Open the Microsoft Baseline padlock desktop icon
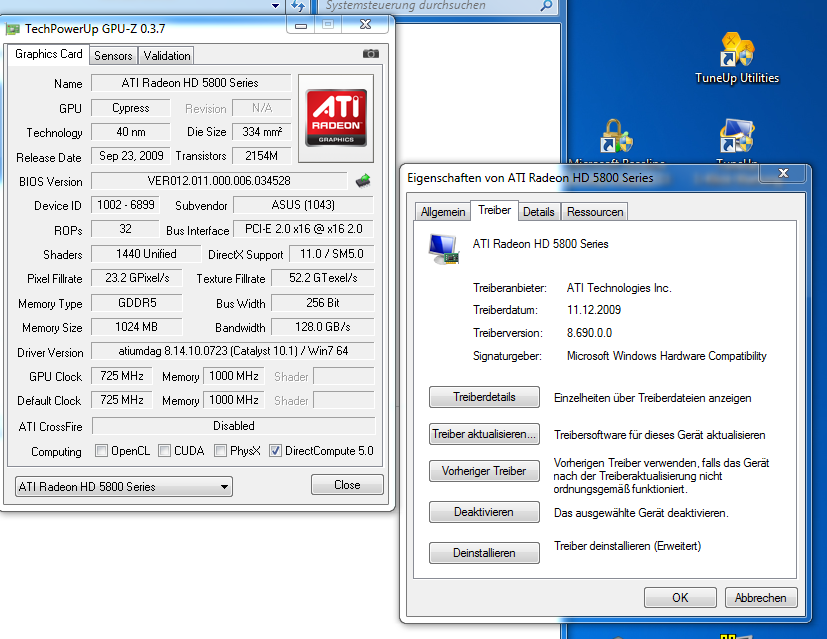This screenshot has width=827, height=639. tap(616, 136)
